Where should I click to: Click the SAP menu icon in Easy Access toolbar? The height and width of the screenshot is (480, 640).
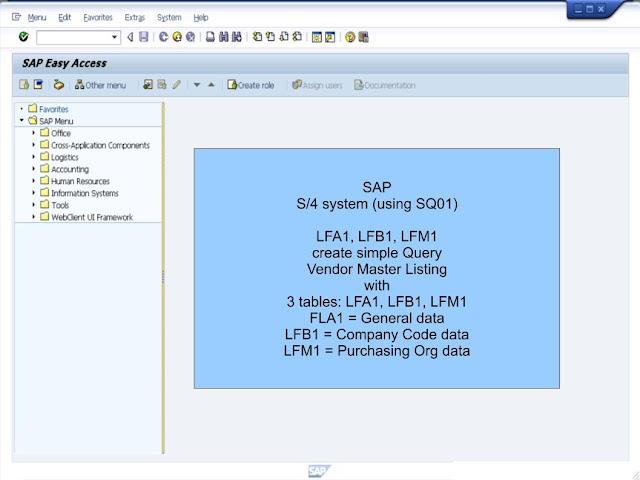tap(38, 84)
